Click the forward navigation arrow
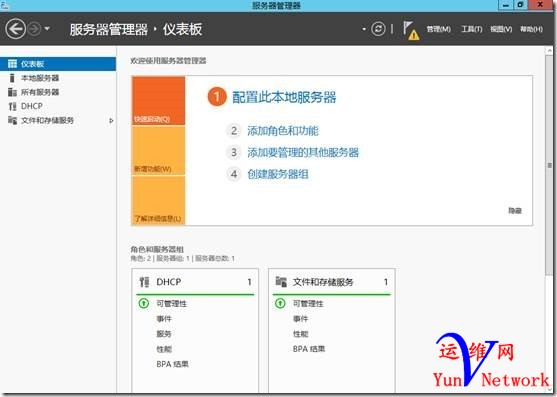Viewport: 557px width, 397px height. (x=34, y=29)
